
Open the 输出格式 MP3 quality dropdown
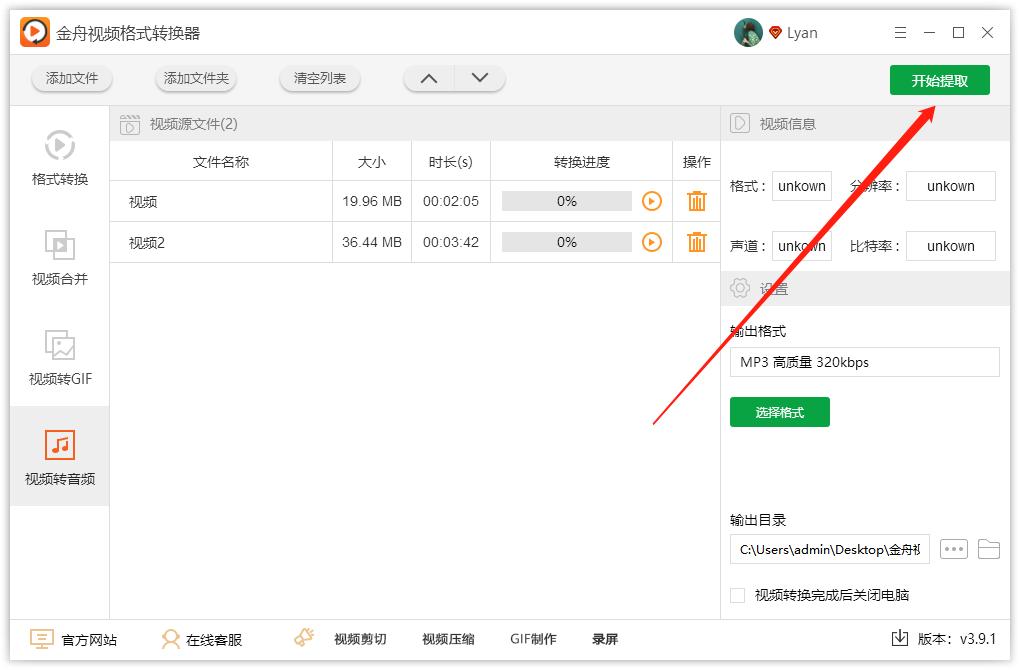864,361
